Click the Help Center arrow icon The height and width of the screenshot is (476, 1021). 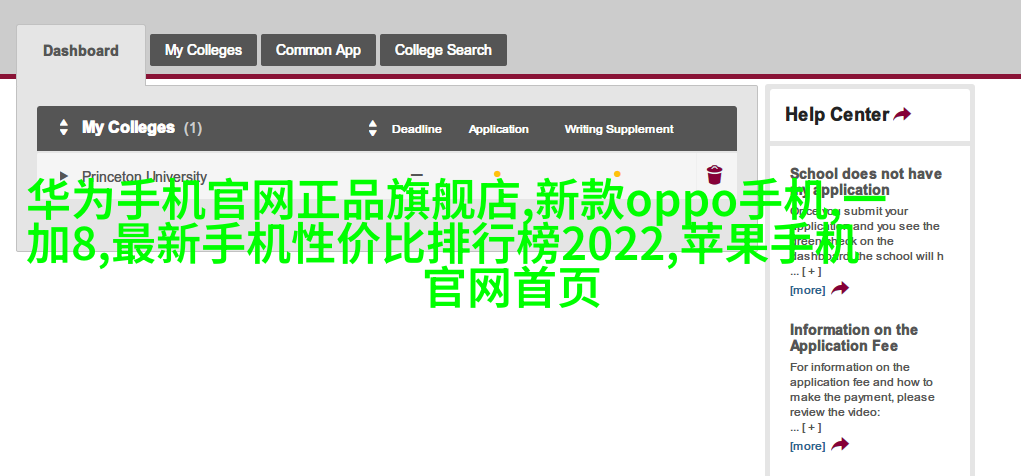tap(902, 115)
